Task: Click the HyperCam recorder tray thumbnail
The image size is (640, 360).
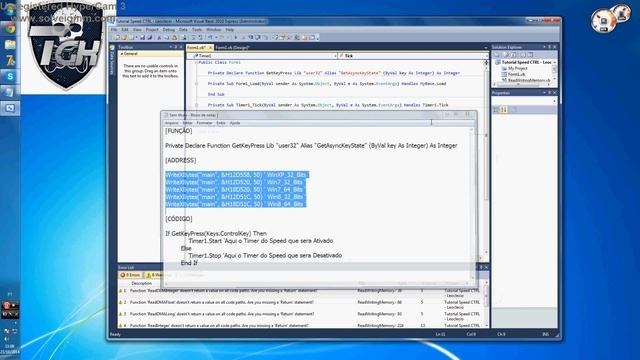Action: pyautogui.click(x=10, y=310)
